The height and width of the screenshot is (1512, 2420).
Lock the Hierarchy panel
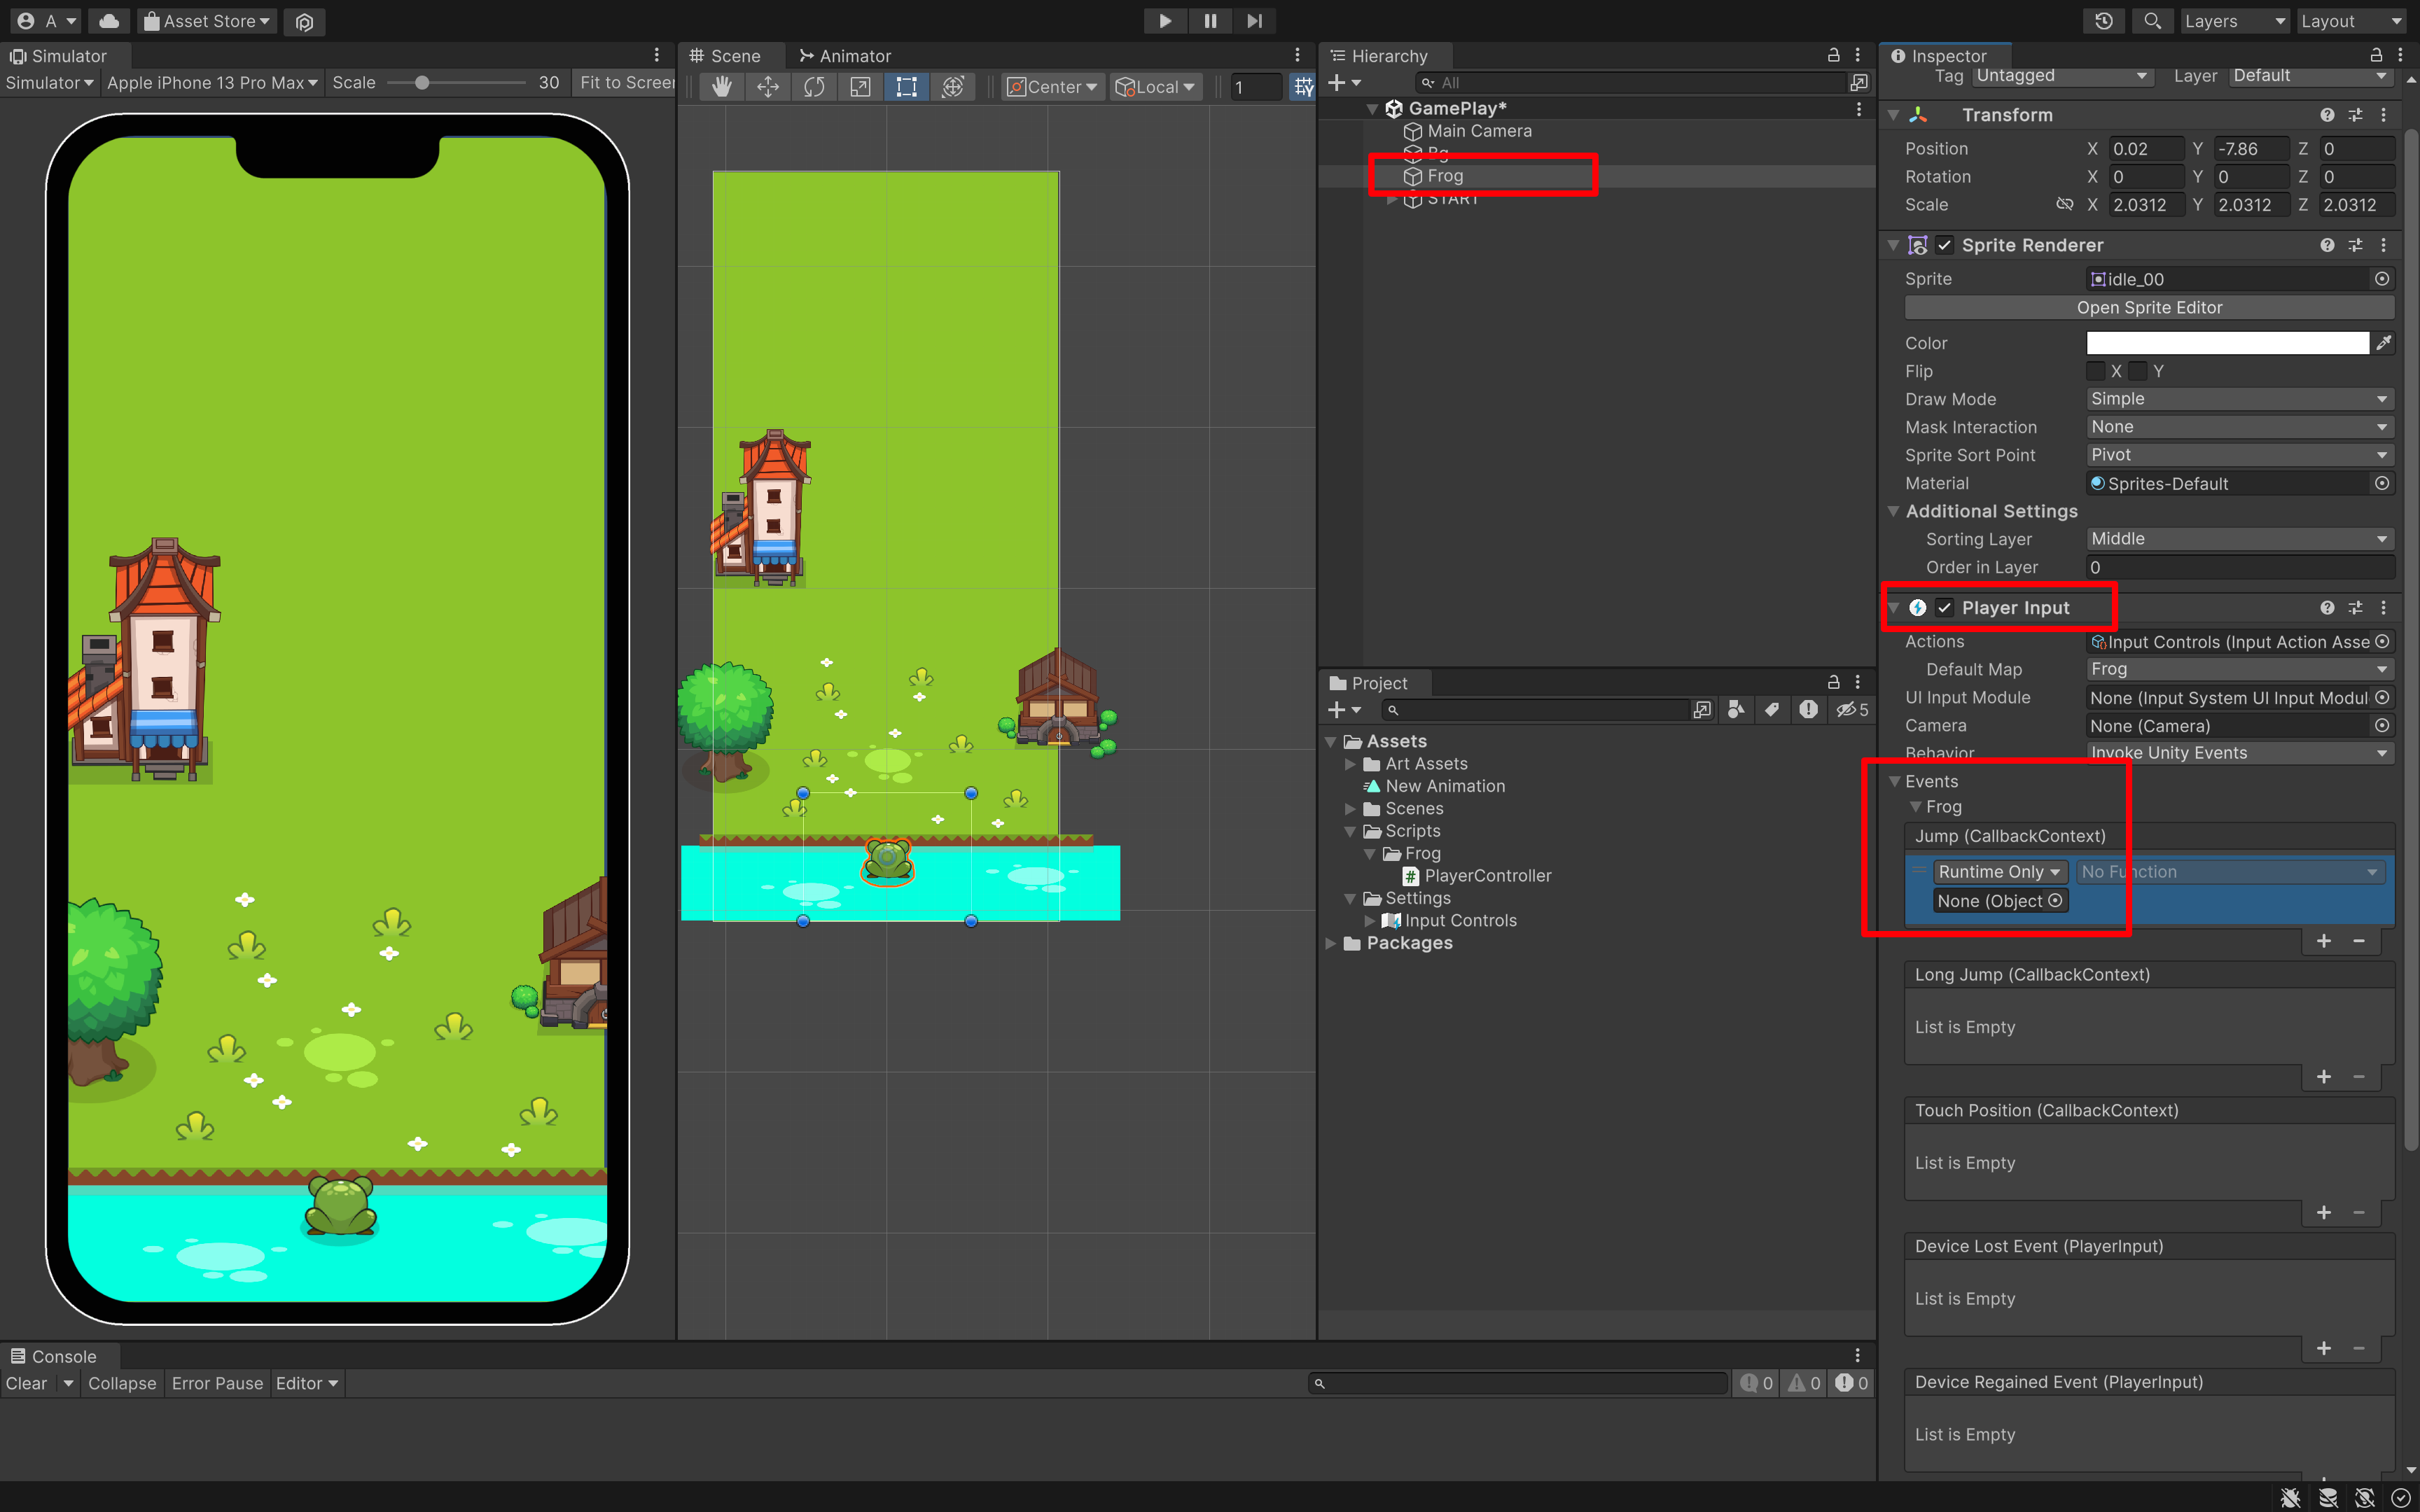(x=1833, y=55)
